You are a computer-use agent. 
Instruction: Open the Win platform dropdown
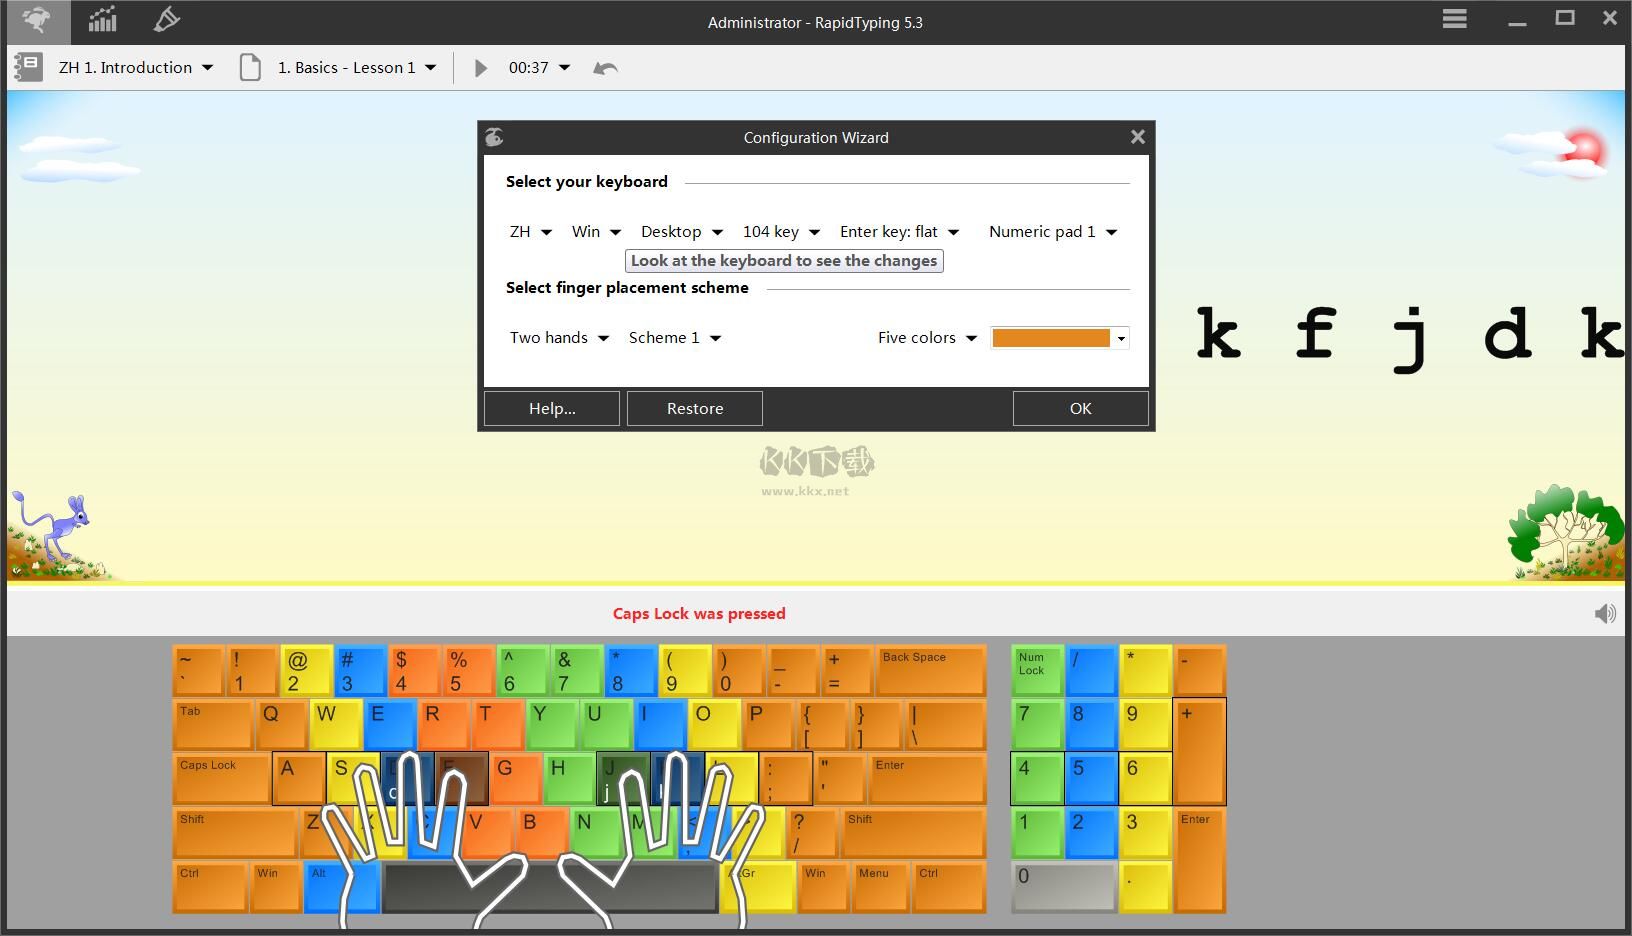(596, 232)
